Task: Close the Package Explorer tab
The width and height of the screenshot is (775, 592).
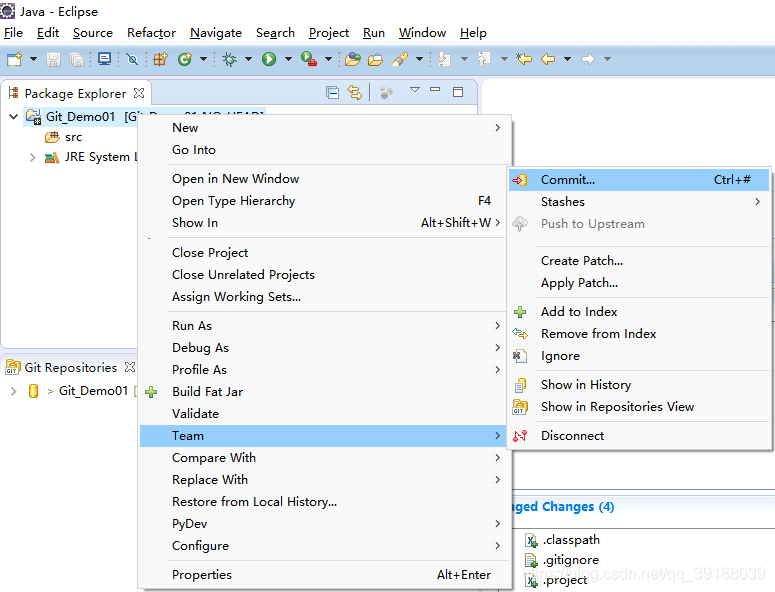Action: (x=139, y=93)
